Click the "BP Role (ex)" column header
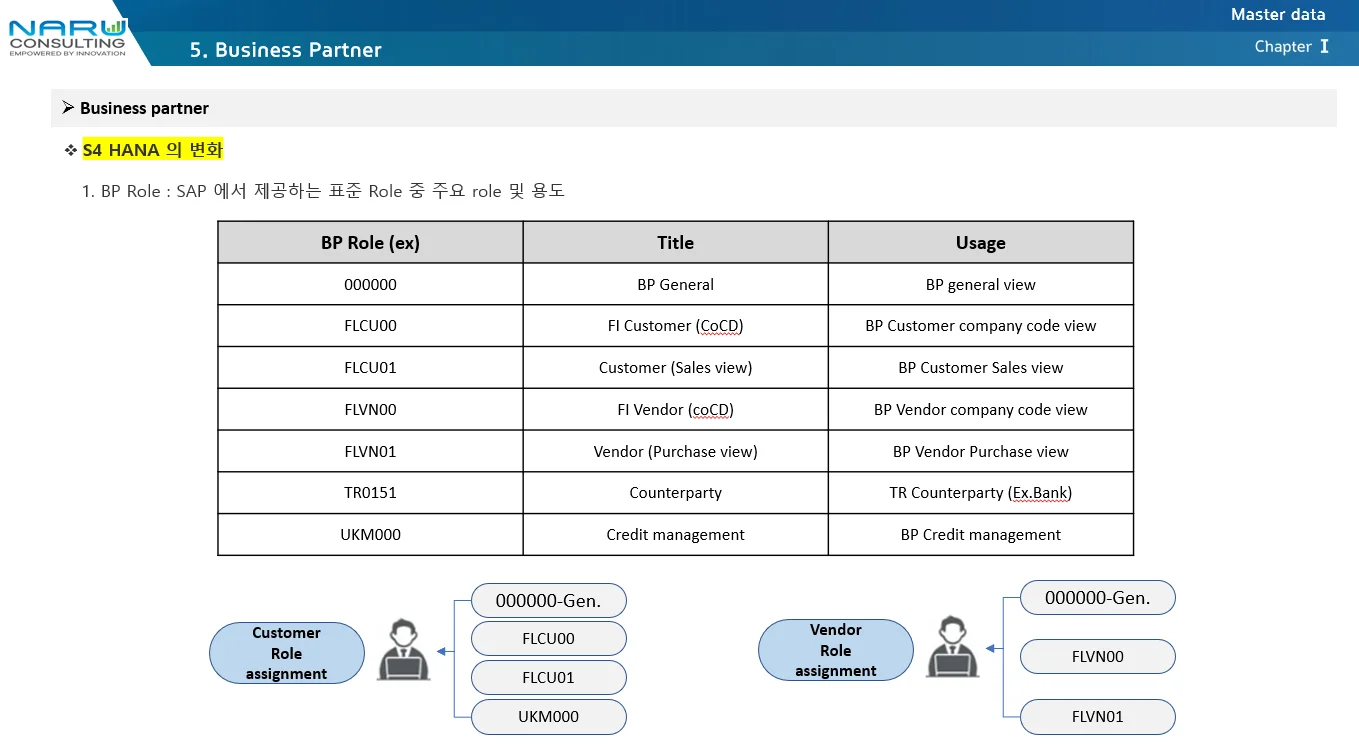Screen dimensions: 1359x744 370,243
